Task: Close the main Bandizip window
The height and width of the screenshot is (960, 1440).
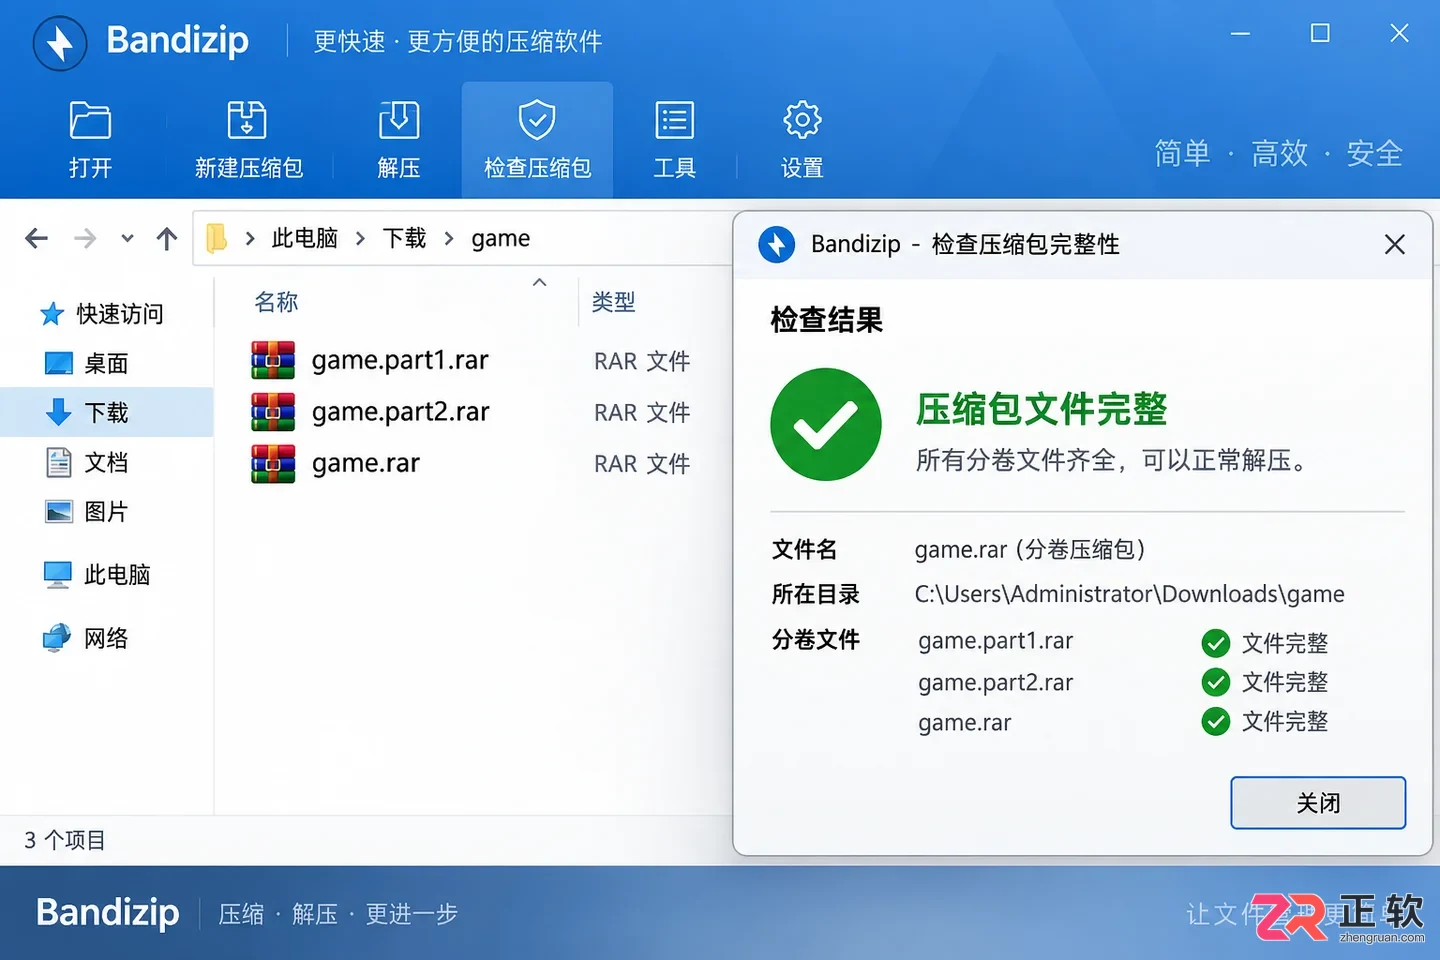Action: click(1399, 33)
